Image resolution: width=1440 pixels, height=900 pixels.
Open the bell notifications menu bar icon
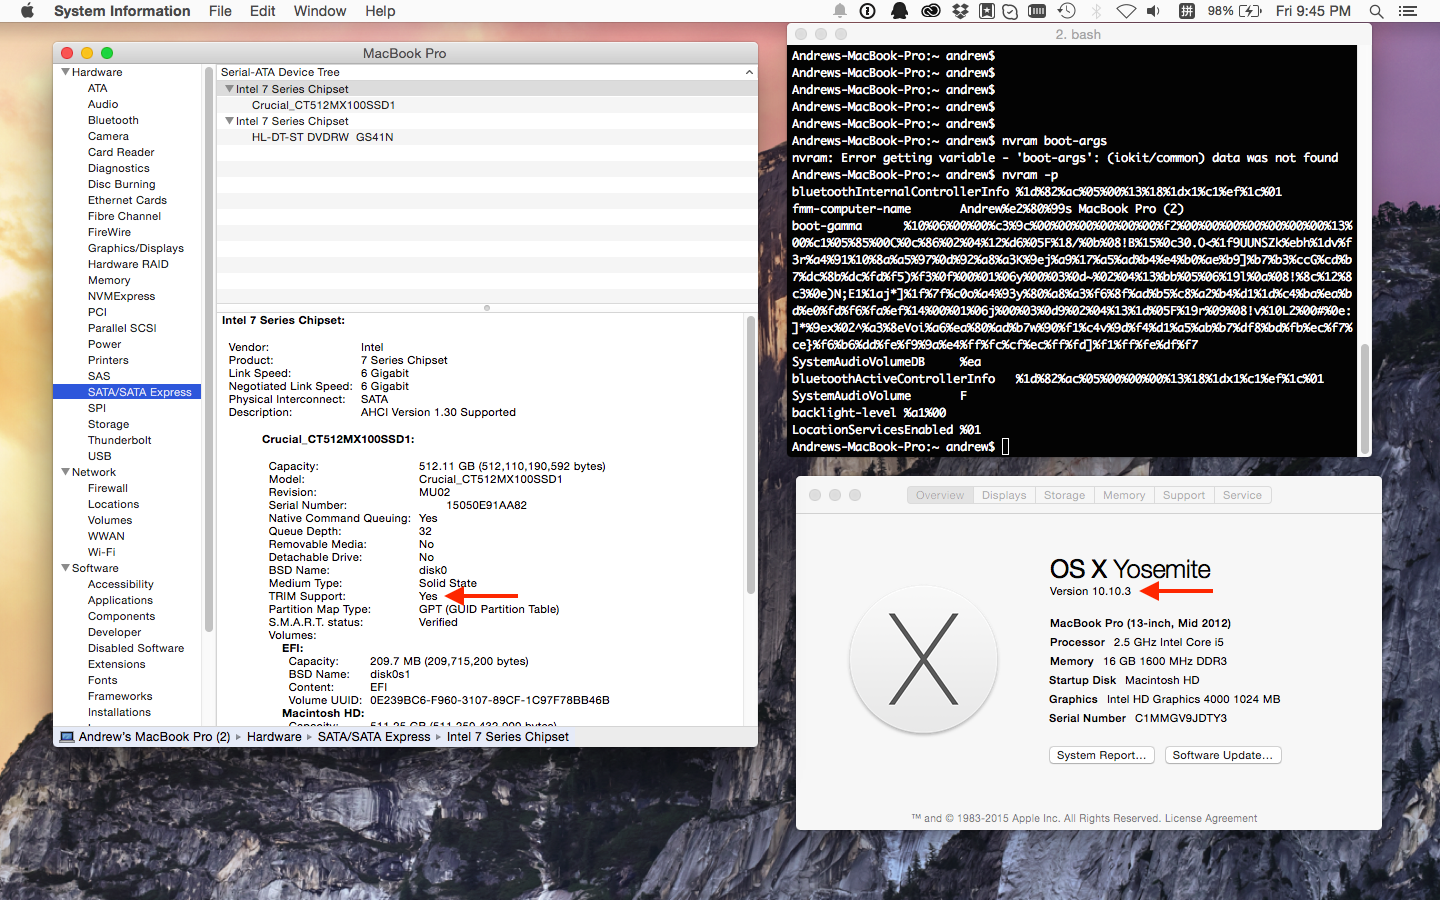pyautogui.click(x=840, y=11)
